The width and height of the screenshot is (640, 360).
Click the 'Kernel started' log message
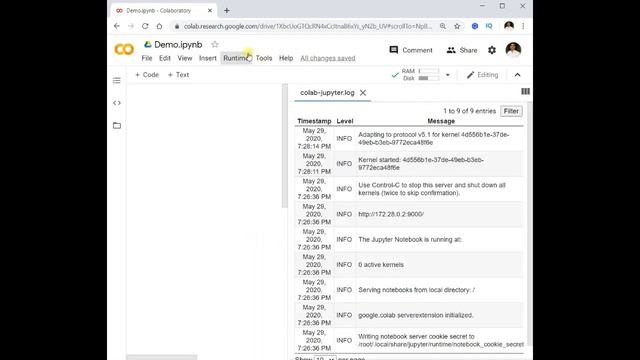[421, 164]
